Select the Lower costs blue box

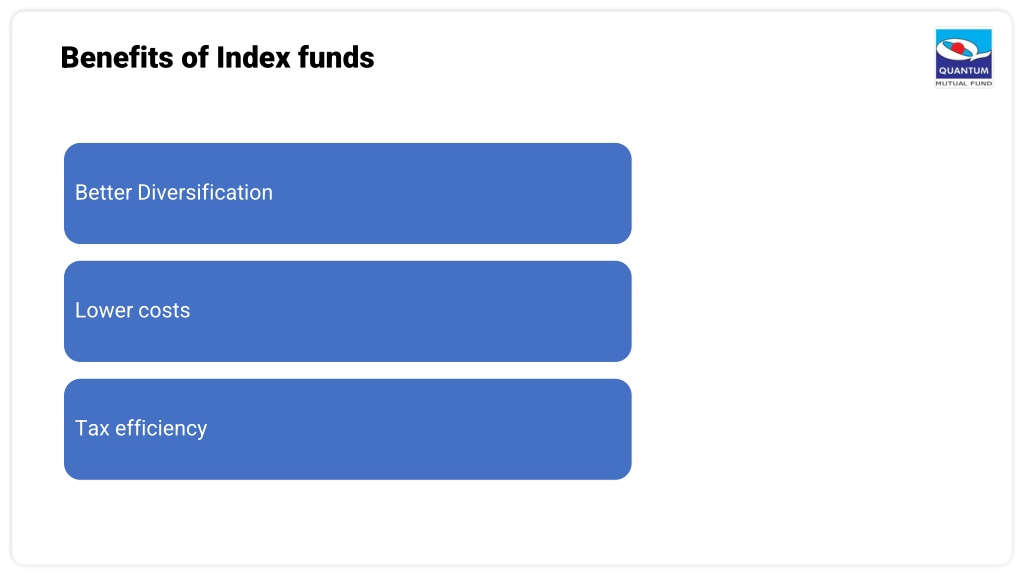coord(347,312)
